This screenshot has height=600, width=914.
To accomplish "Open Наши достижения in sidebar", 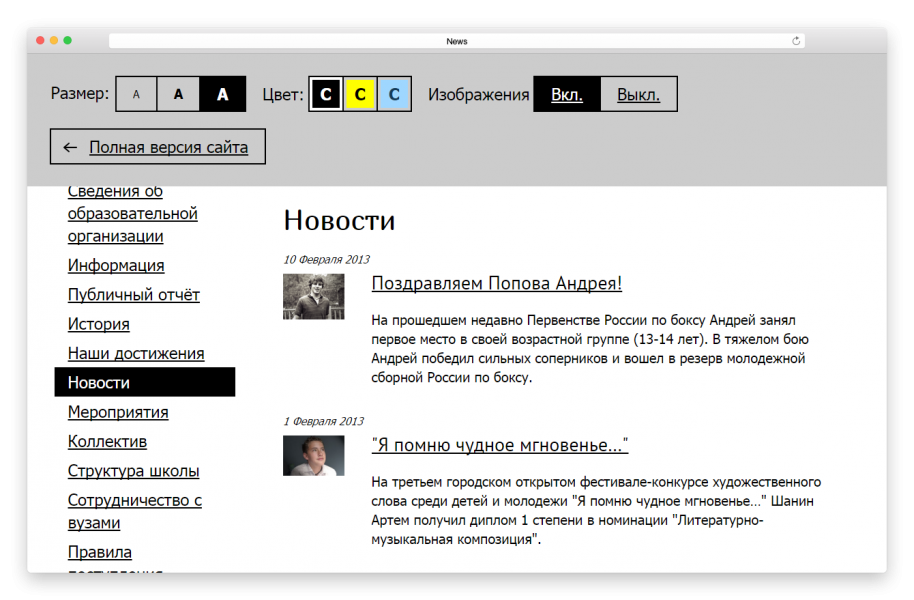I will point(136,353).
